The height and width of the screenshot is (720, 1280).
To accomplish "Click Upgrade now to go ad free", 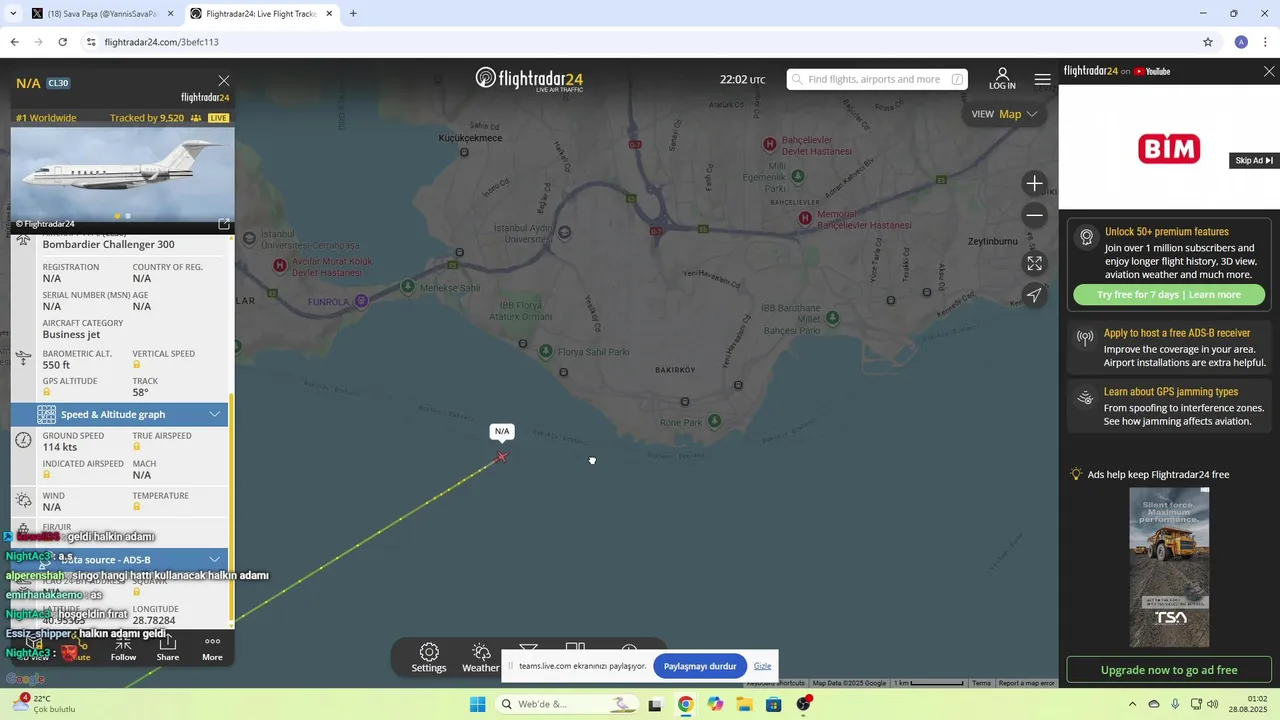I will tap(1169, 670).
